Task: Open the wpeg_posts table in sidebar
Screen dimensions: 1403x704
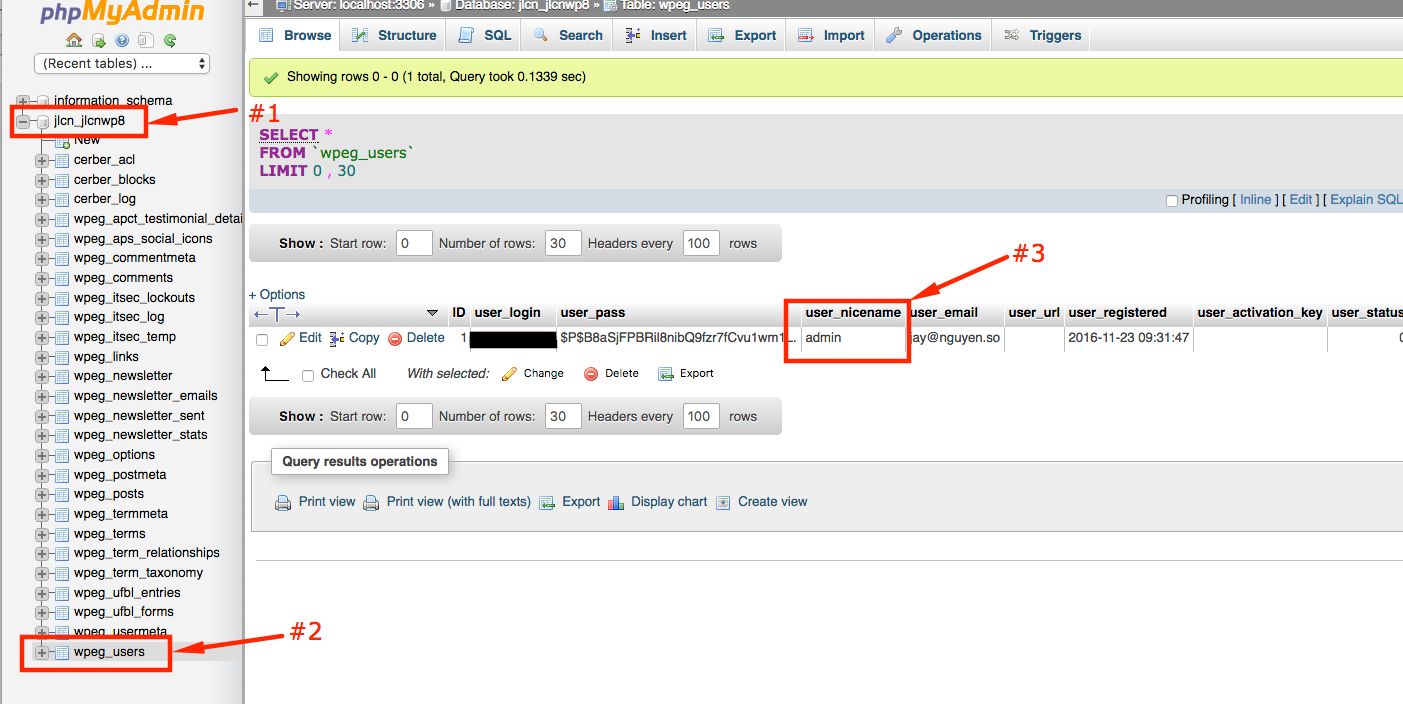Action: (x=108, y=494)
